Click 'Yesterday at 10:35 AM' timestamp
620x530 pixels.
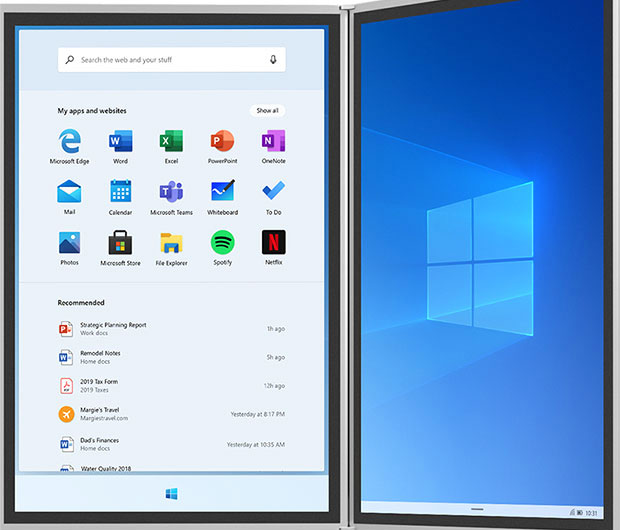256,445
